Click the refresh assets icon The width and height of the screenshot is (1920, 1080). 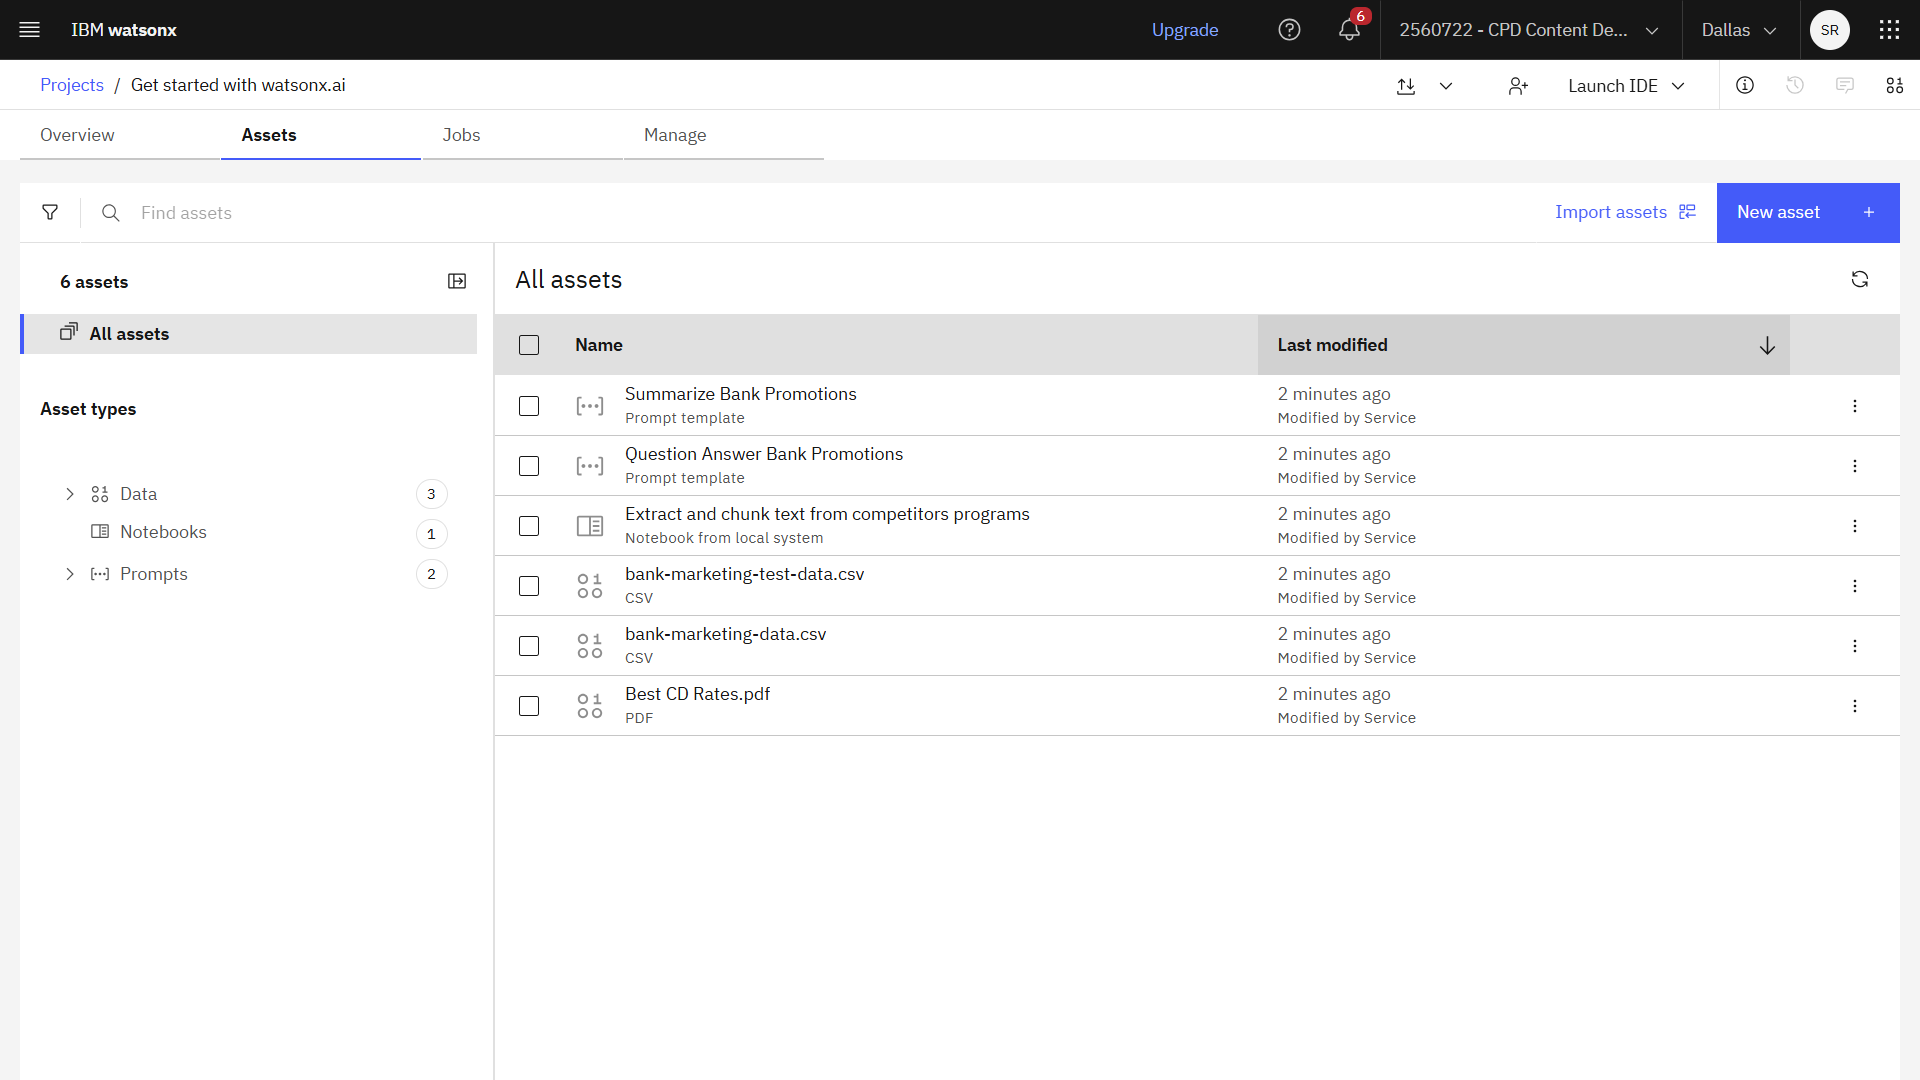pyautogui.click(x=1859, y=279)
